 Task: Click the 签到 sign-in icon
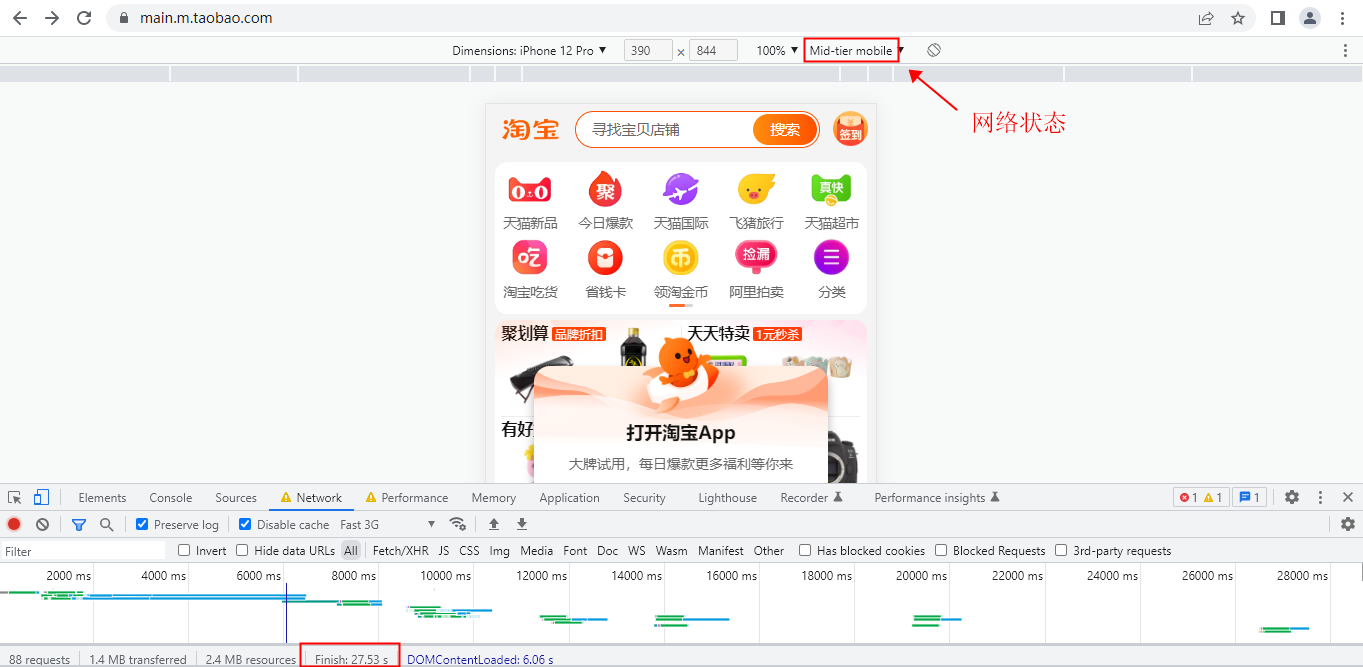click(x=850, y=129)
